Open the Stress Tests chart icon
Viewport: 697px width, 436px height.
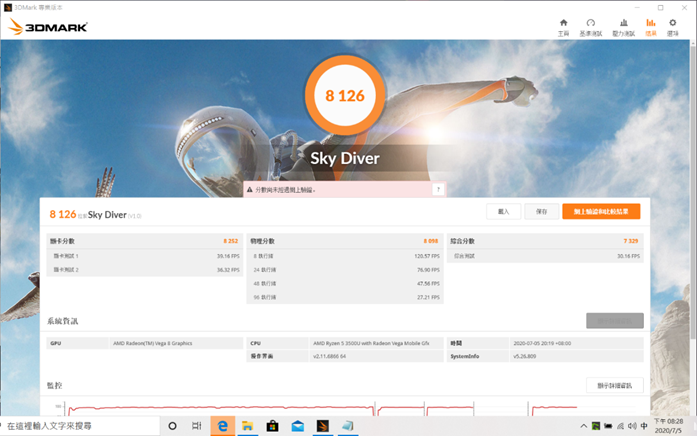click(x=624, y=27)
